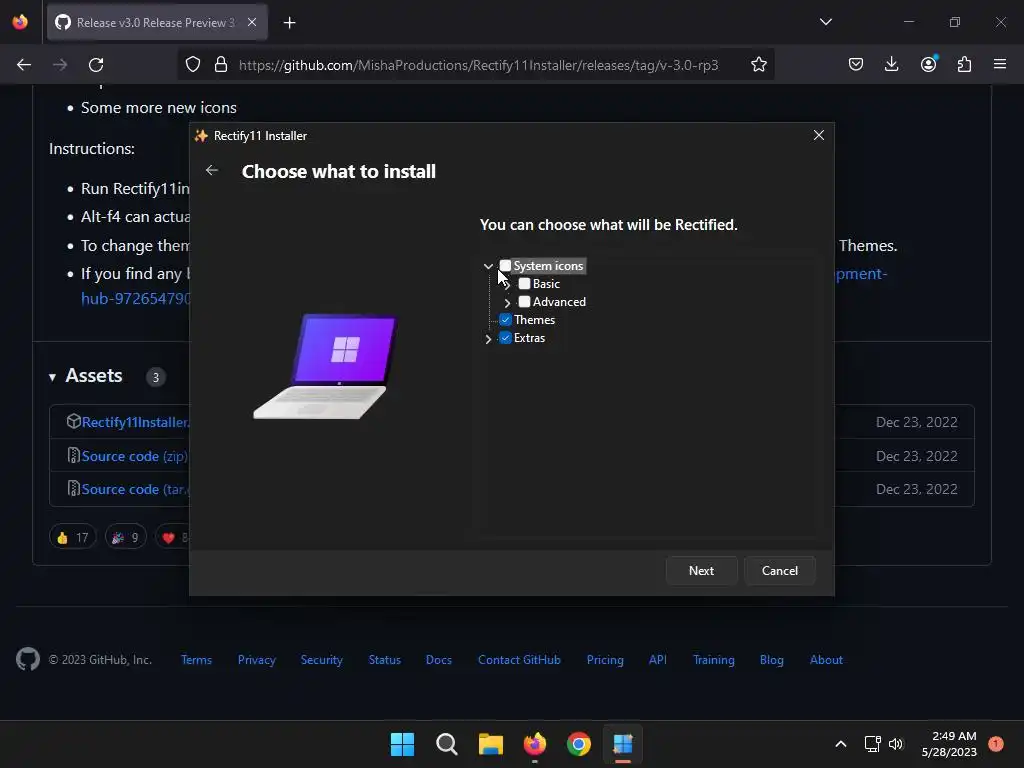The image size is (1024, 768).
Task: Add a party popper reaction
Action: [x=125, y=537]
